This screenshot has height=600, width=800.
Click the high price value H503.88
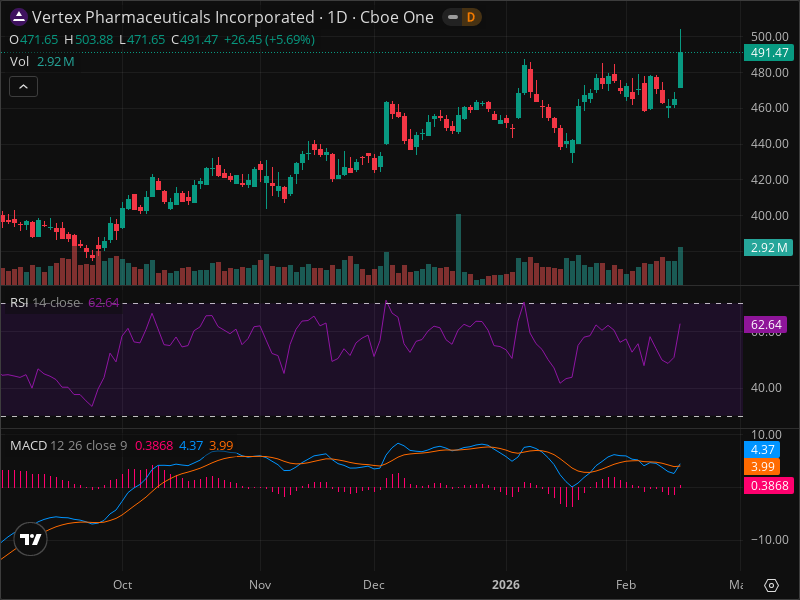[89, 40]
